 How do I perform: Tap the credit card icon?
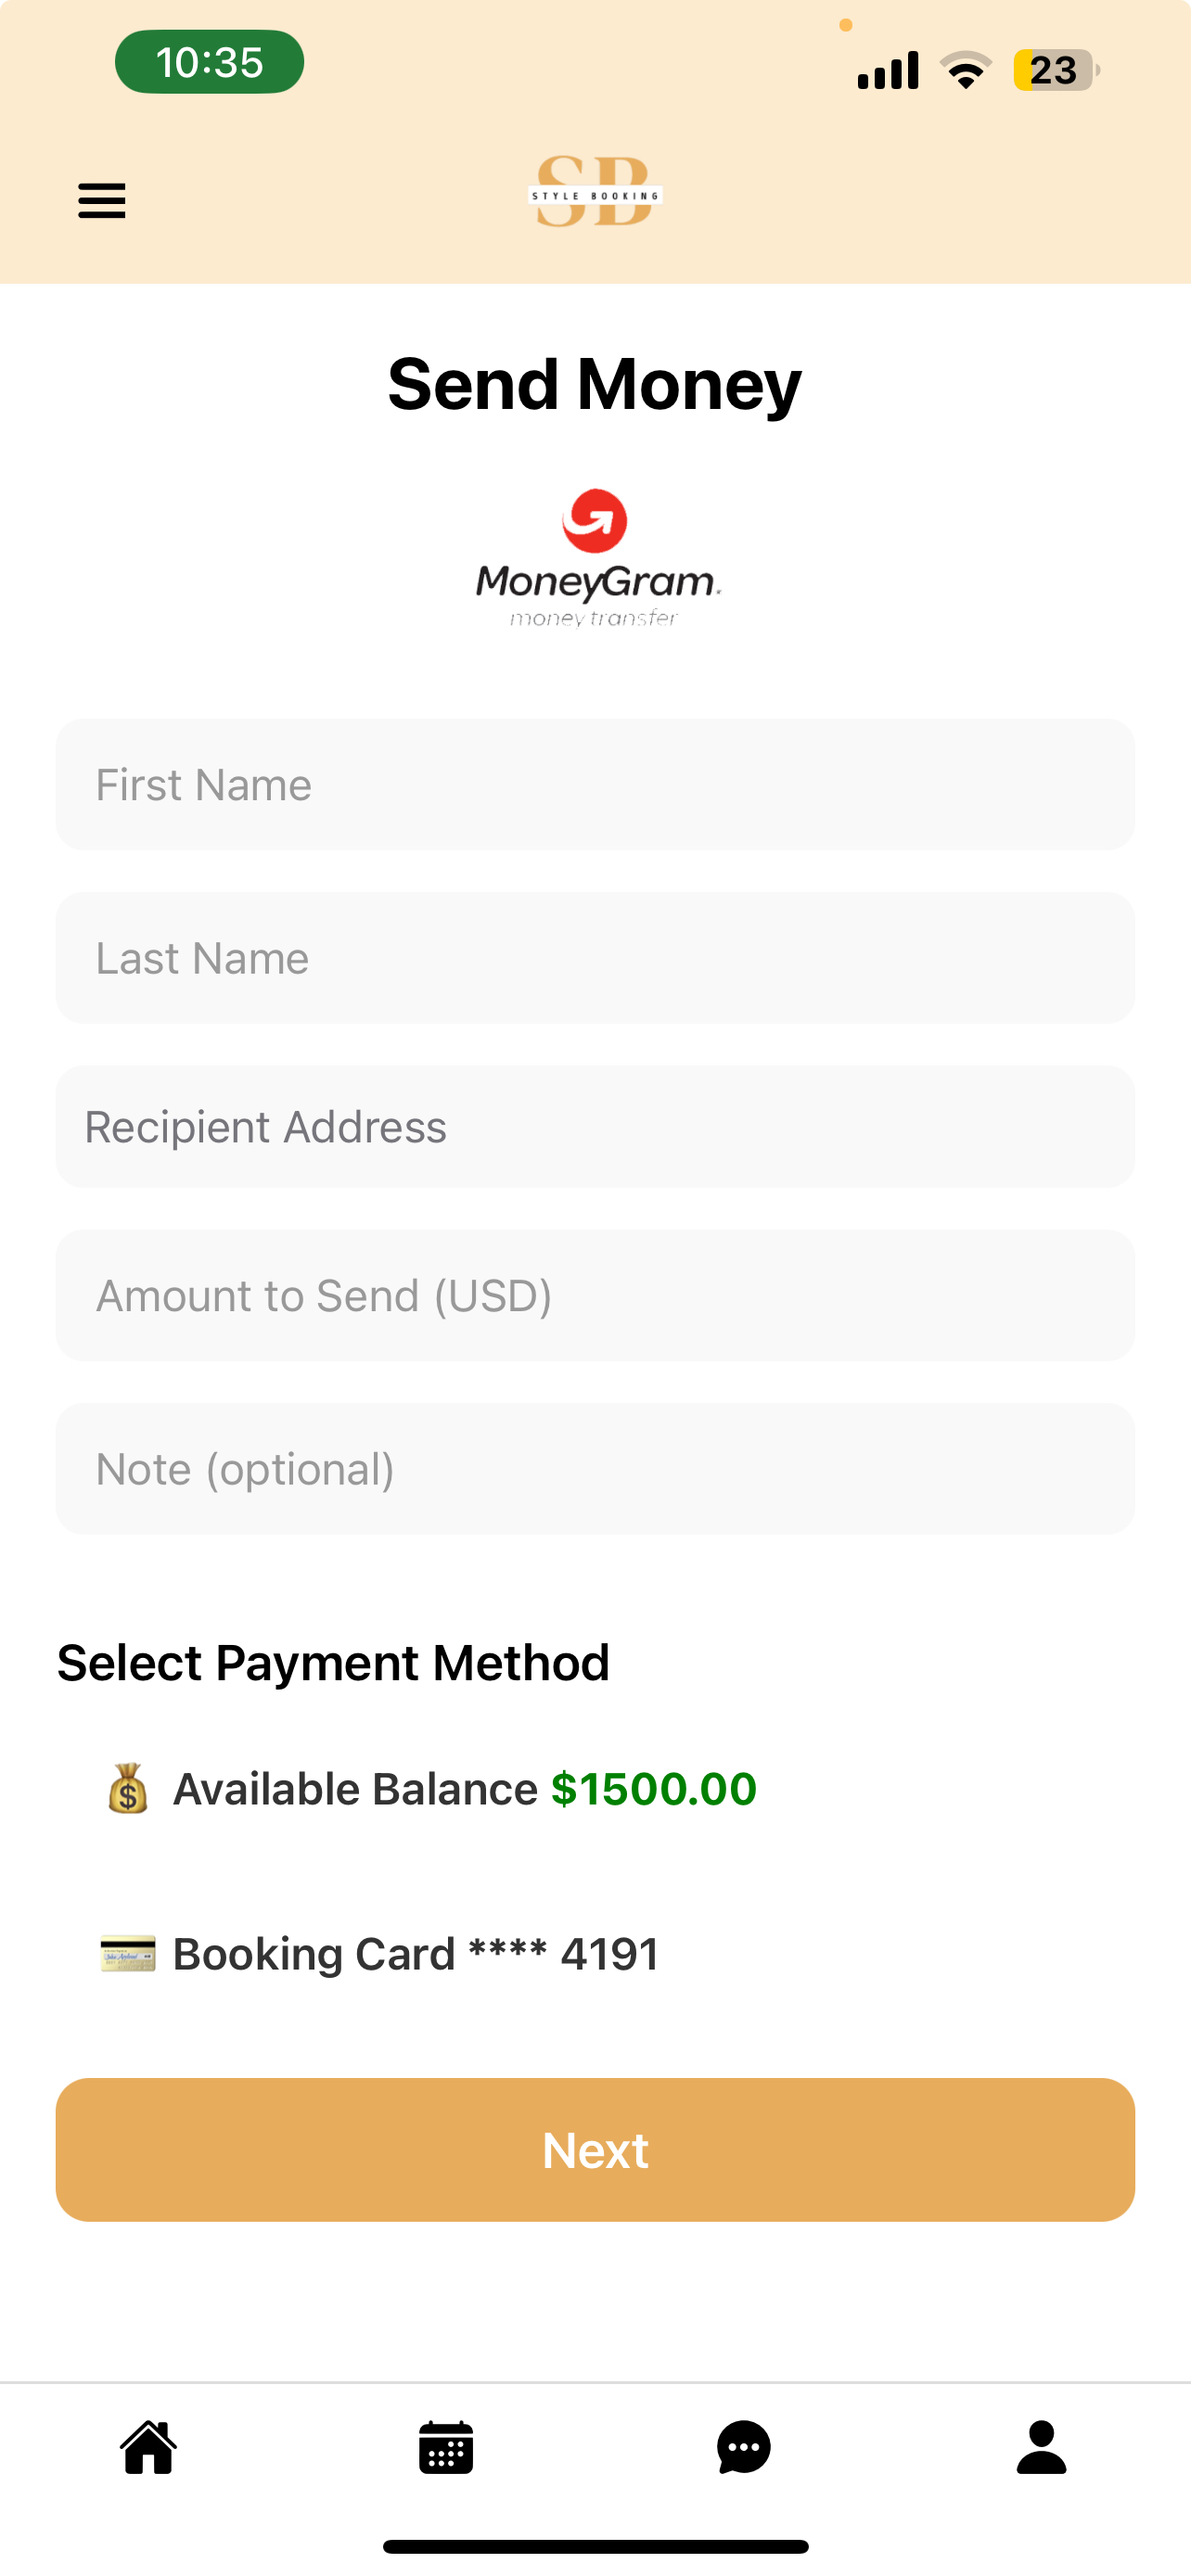[128, 1954]
